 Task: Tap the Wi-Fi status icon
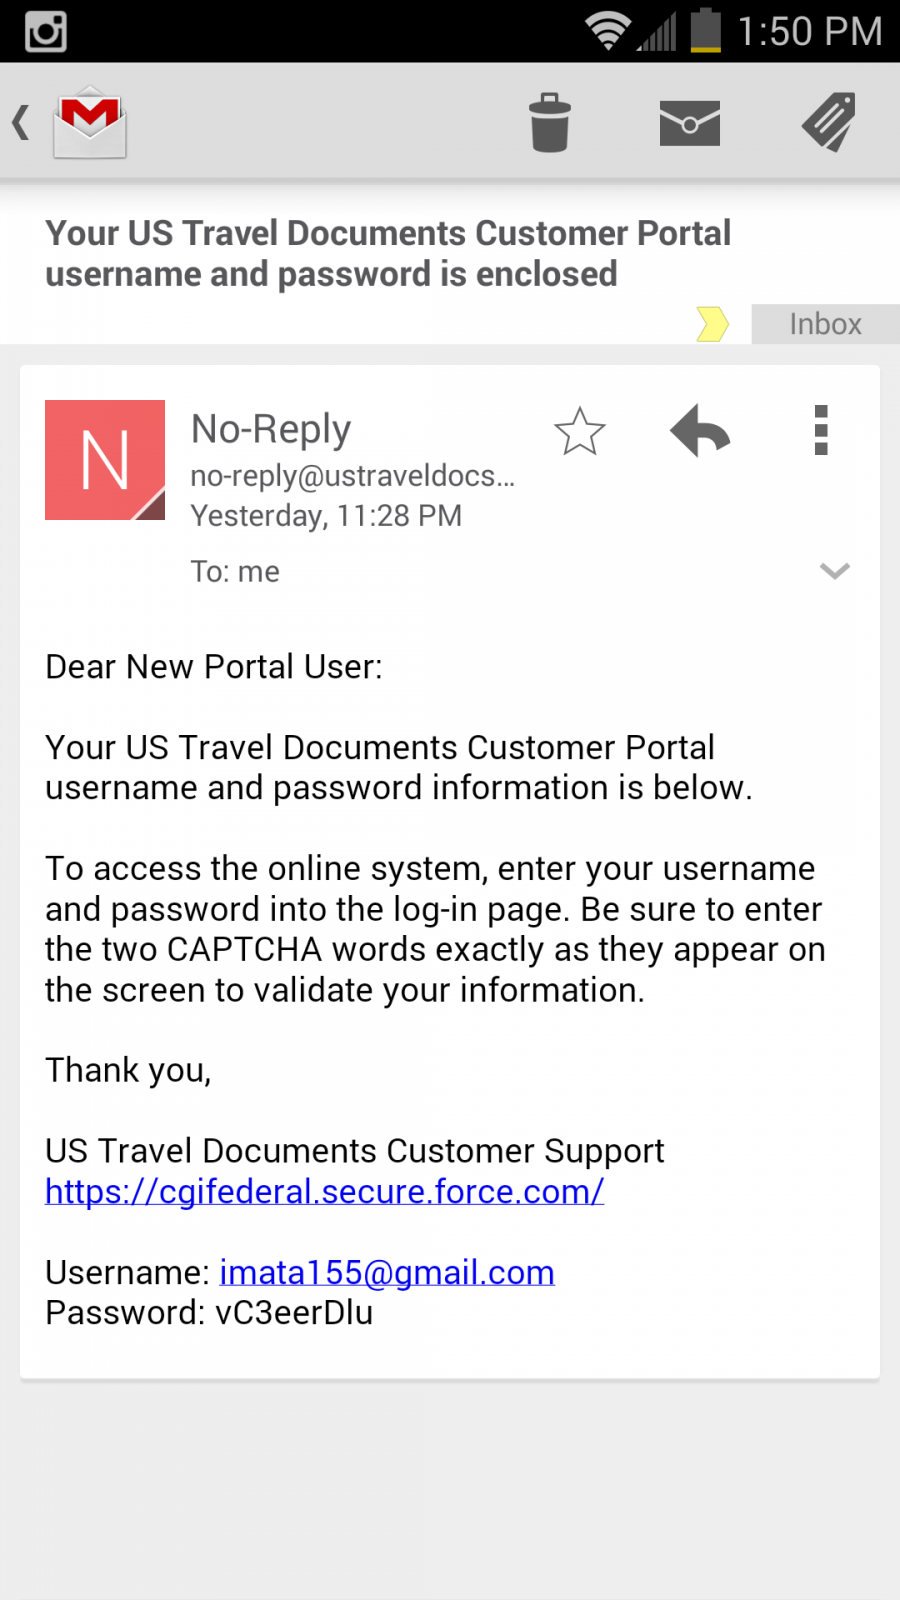pos(607,31)
